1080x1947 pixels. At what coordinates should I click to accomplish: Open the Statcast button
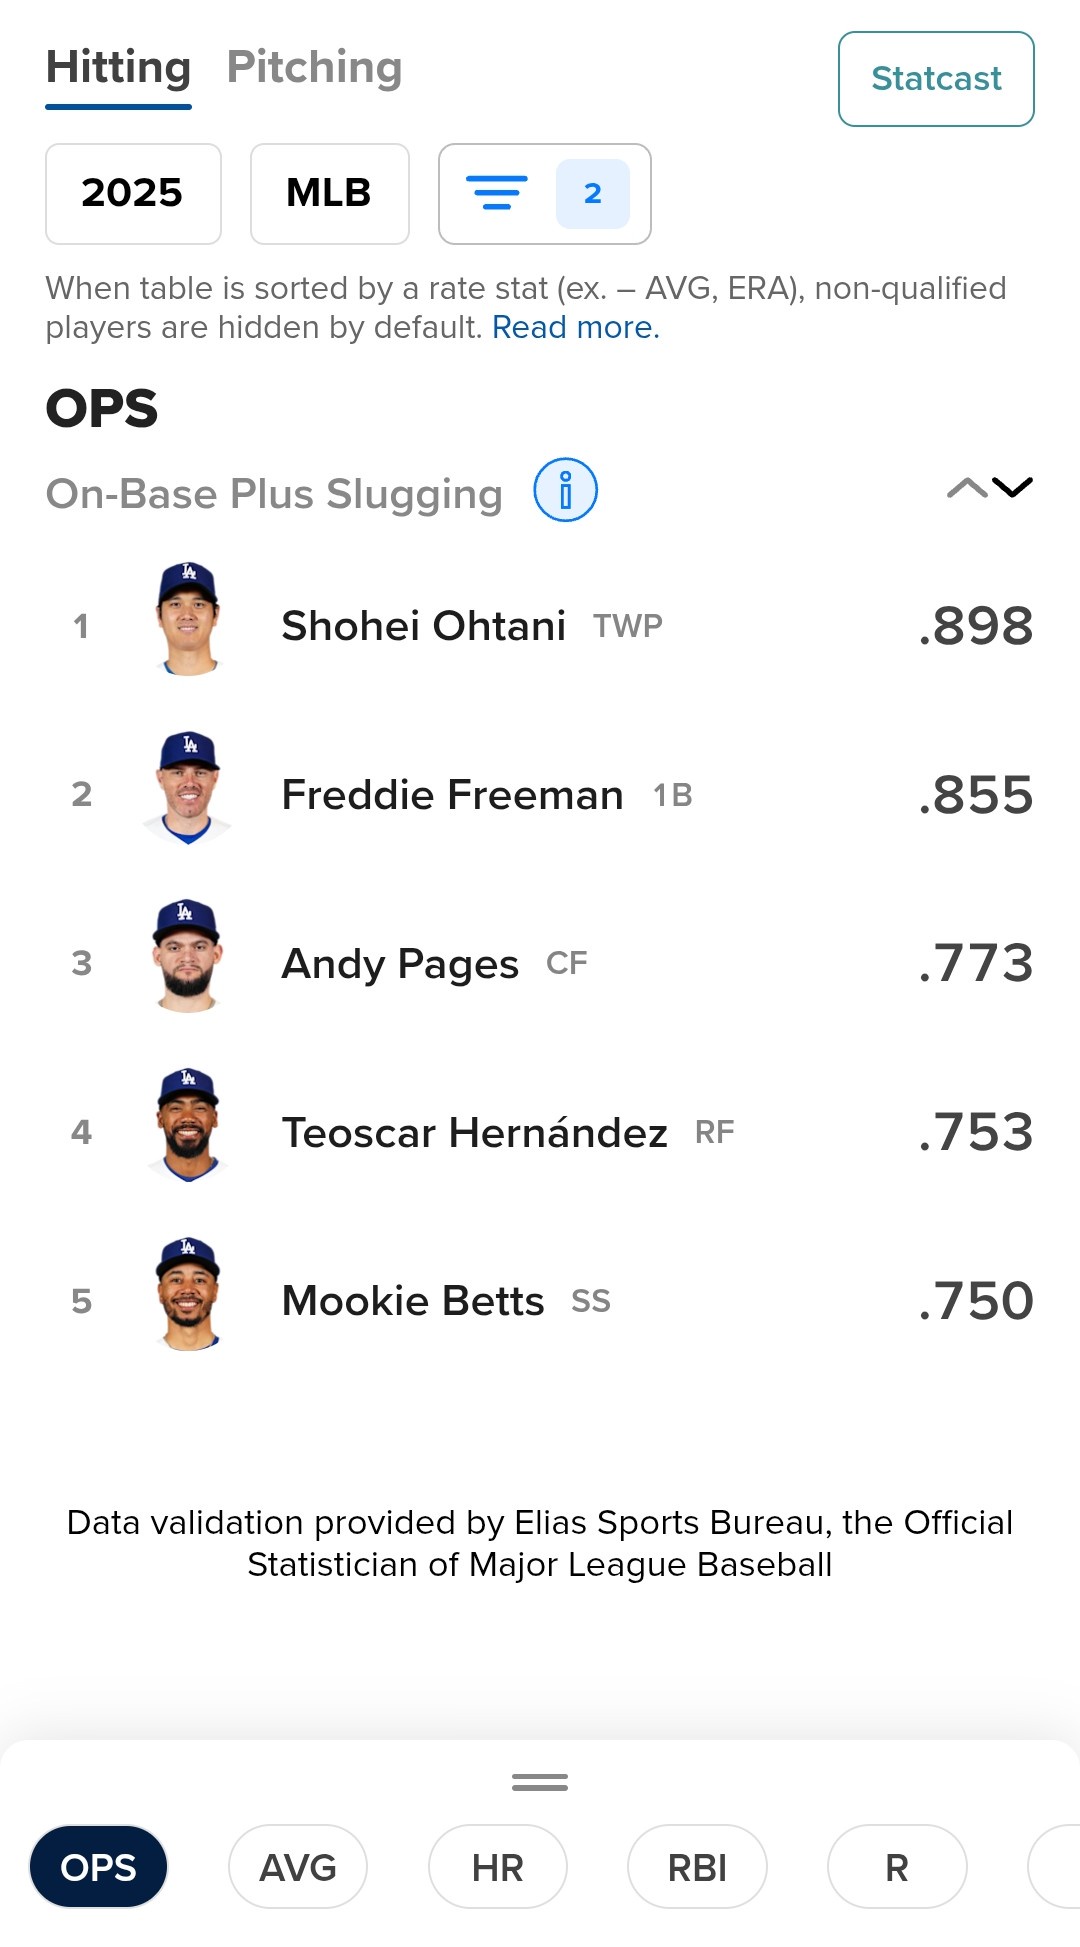[936, 79]
